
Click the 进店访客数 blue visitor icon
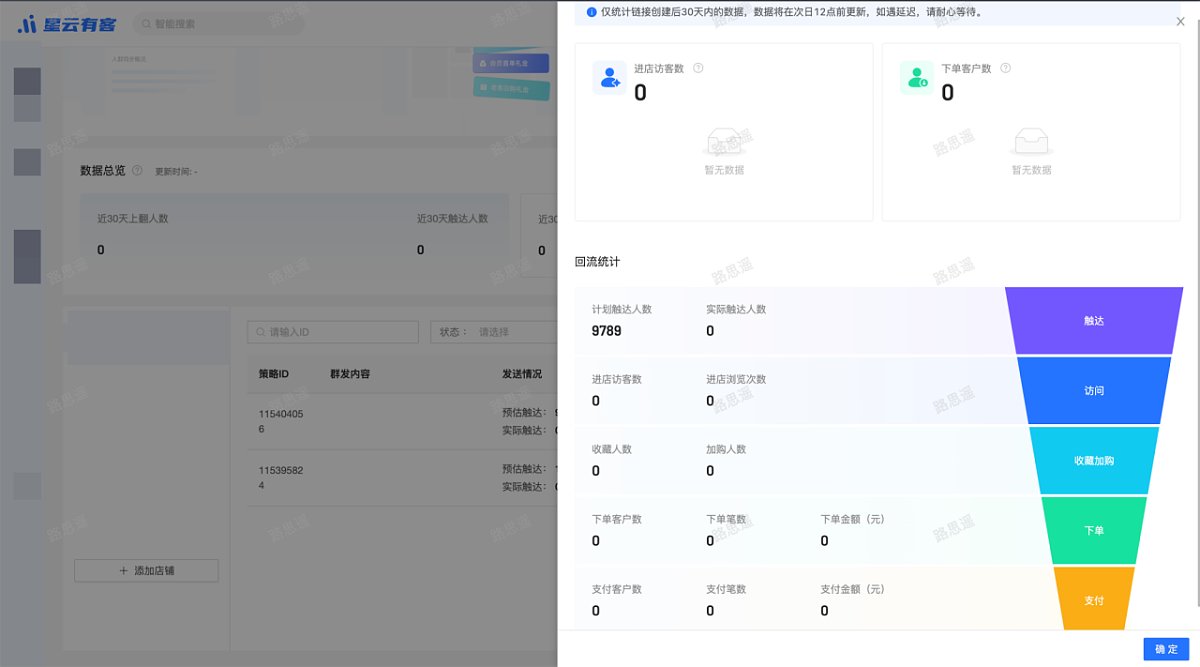[609, 78]
